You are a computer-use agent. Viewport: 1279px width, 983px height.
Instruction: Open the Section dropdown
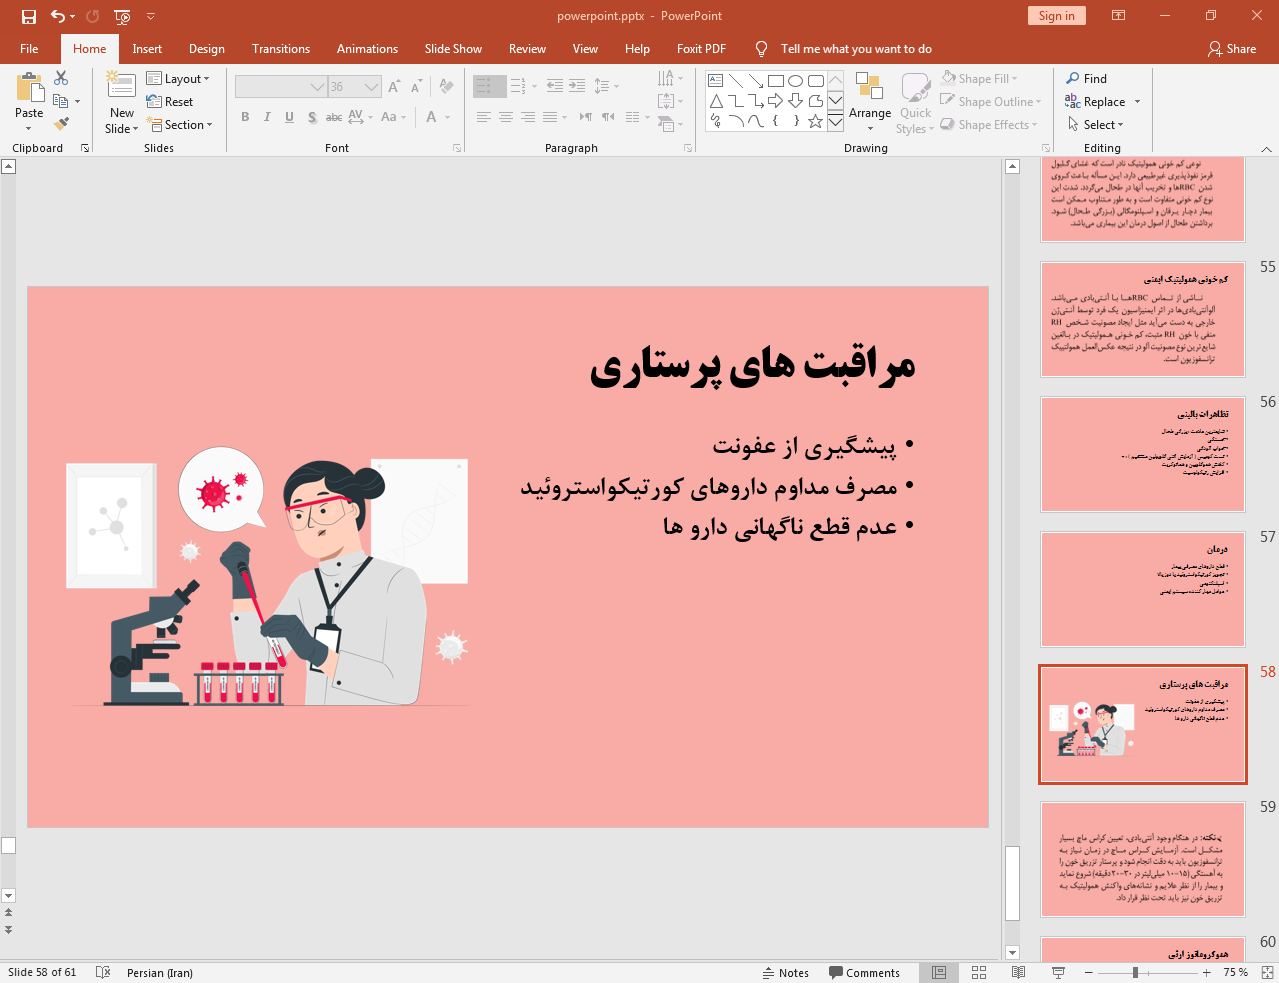coord(180,125)
